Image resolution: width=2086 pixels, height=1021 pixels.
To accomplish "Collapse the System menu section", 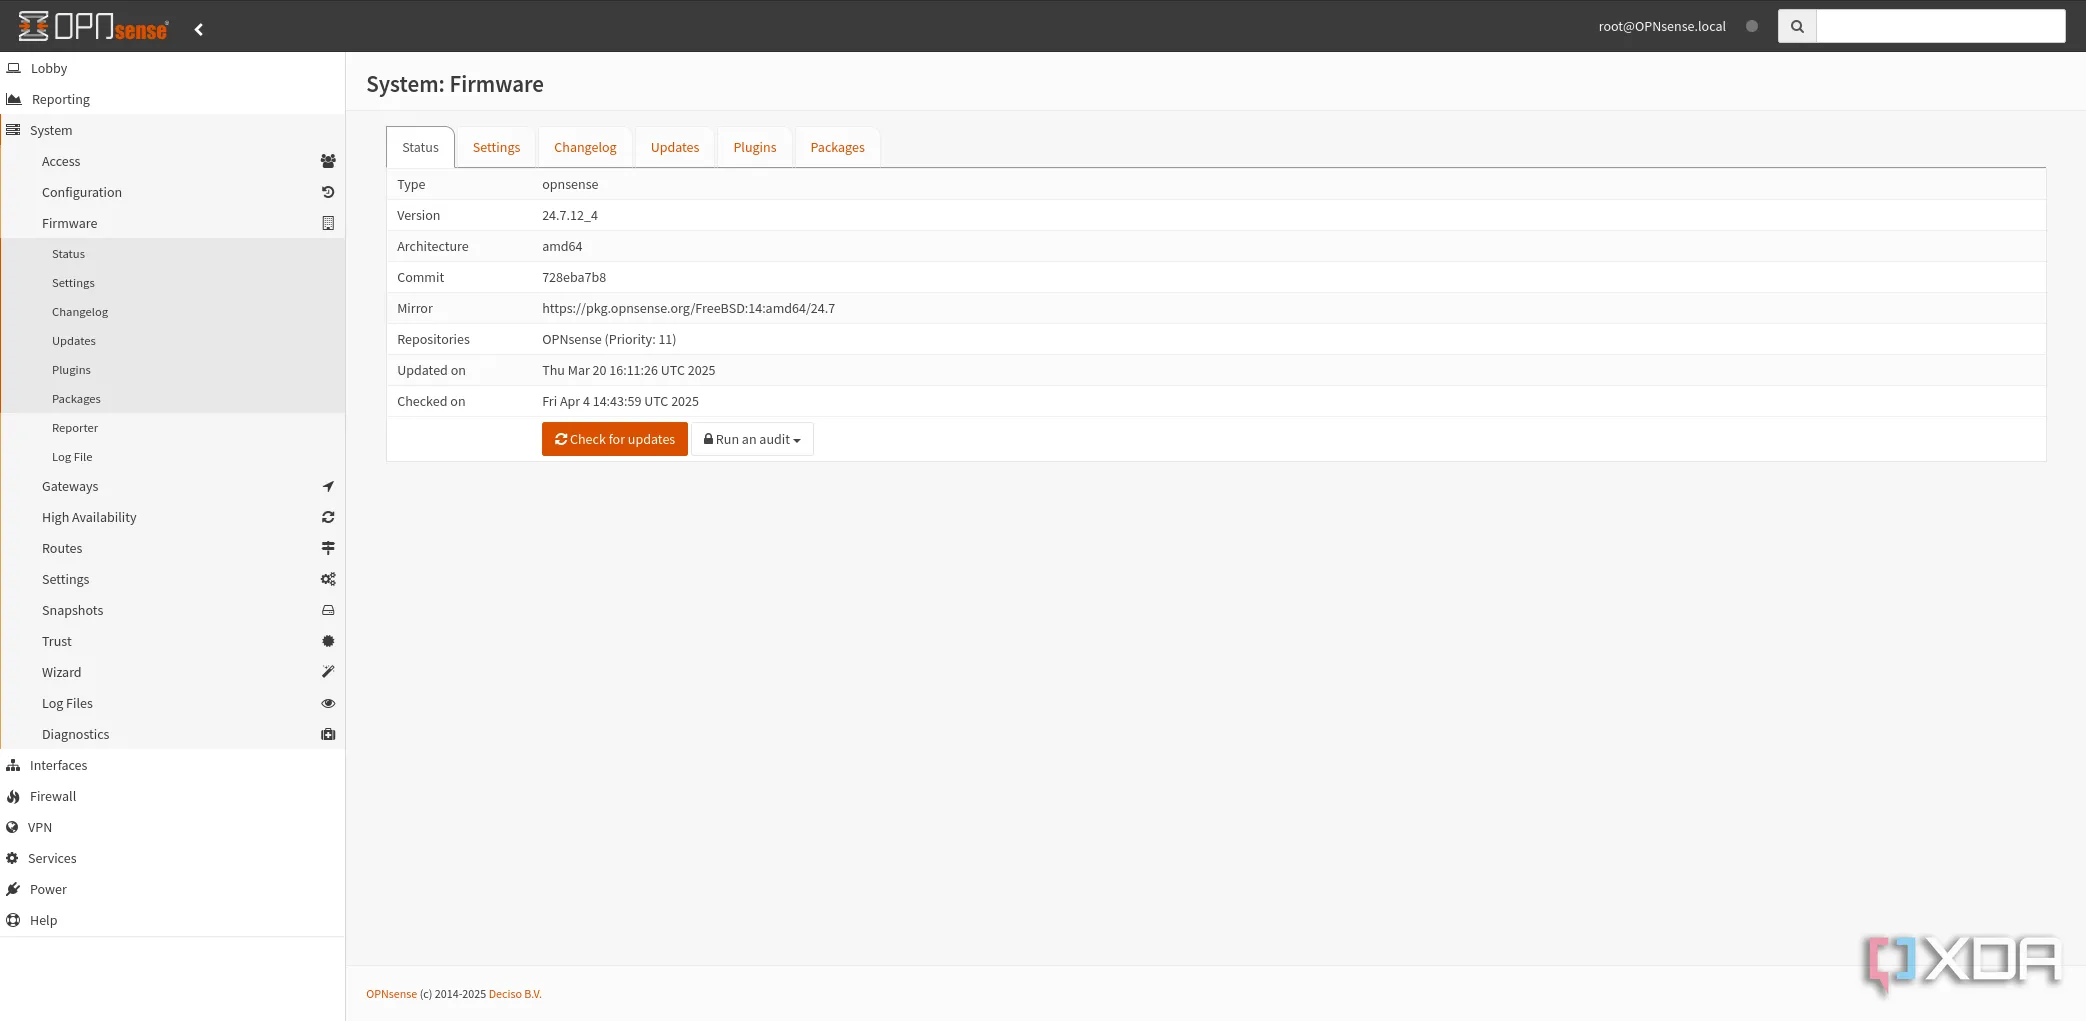I will (172, 130).
